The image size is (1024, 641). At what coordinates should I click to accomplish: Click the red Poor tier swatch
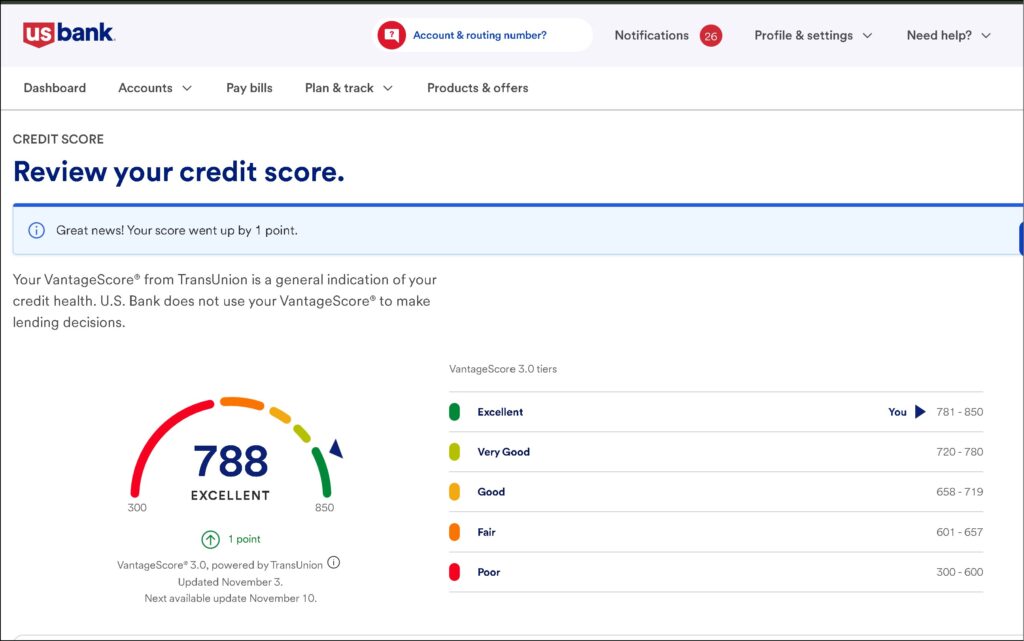pyautogui.click(x=454, y=572)
